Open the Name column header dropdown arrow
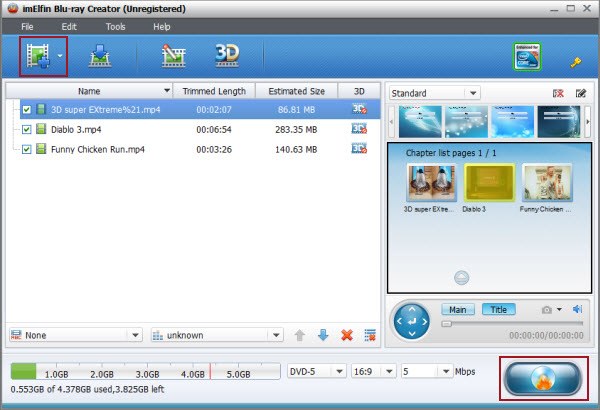 167,91
